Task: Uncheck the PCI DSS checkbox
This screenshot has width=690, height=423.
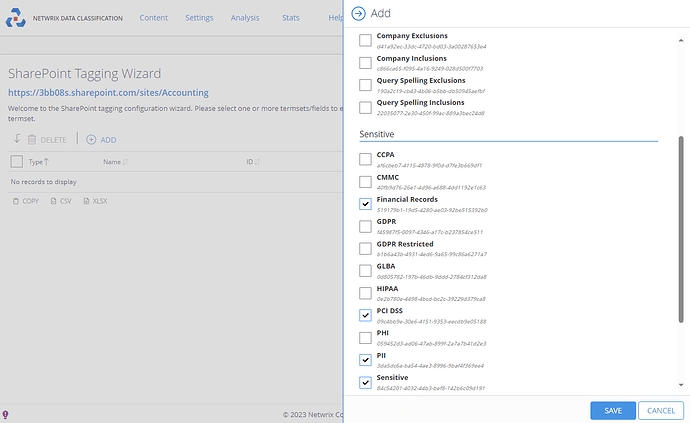Action: point(365,314)
